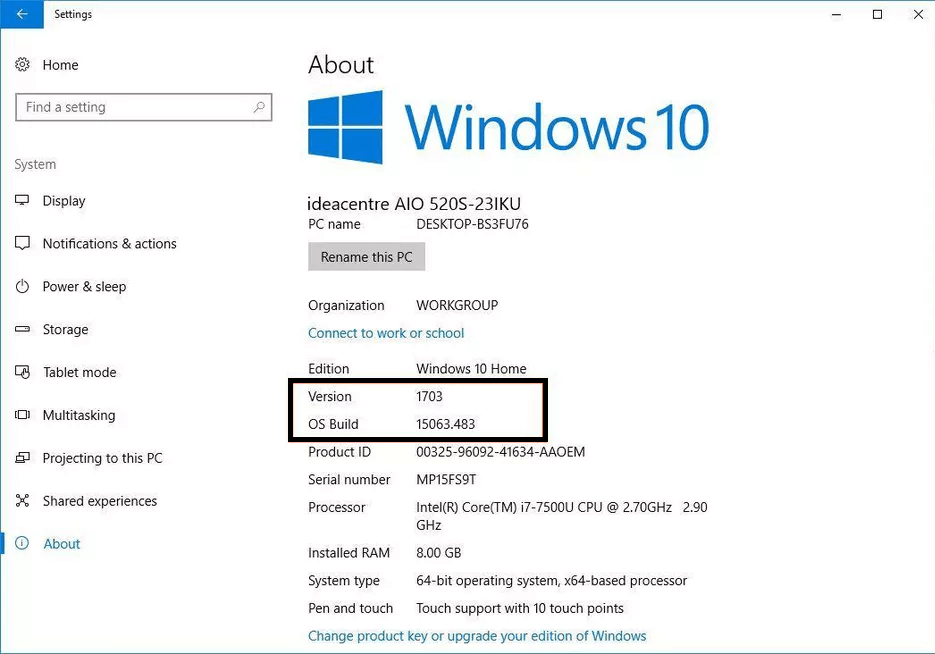Click the search magnifier icon

[x=259, y=107]
